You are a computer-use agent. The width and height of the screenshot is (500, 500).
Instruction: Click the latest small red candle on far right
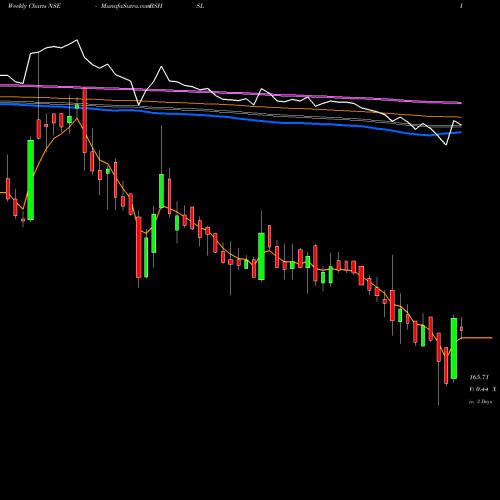[462, 329]
